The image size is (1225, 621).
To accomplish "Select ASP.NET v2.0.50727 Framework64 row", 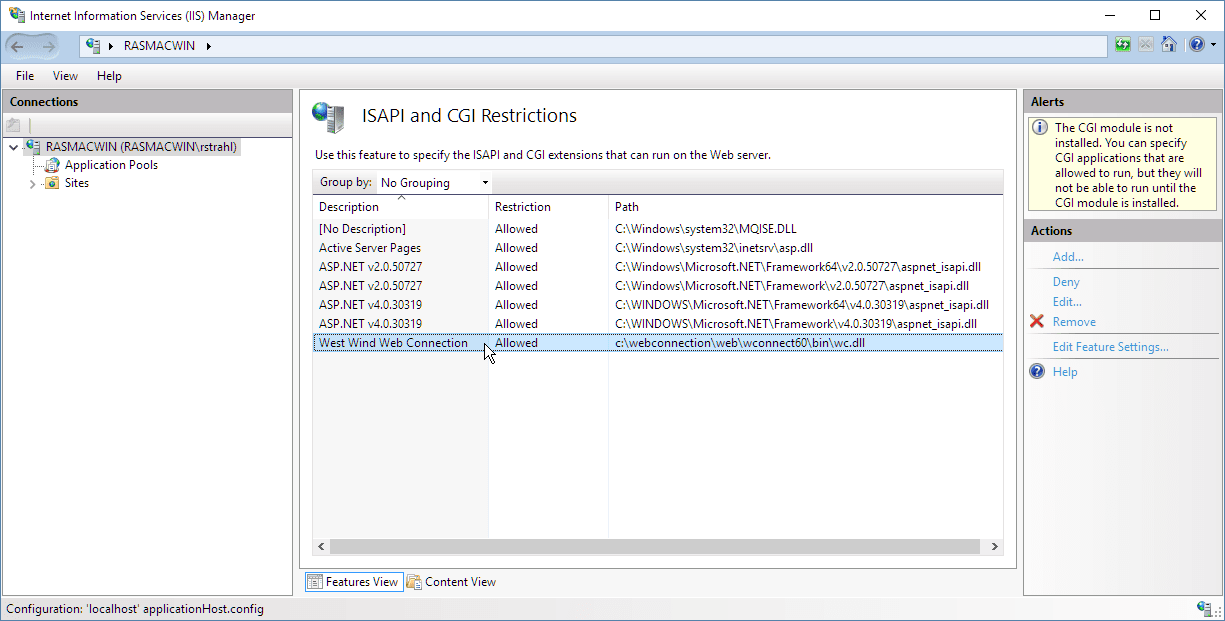I will (658, 267).
